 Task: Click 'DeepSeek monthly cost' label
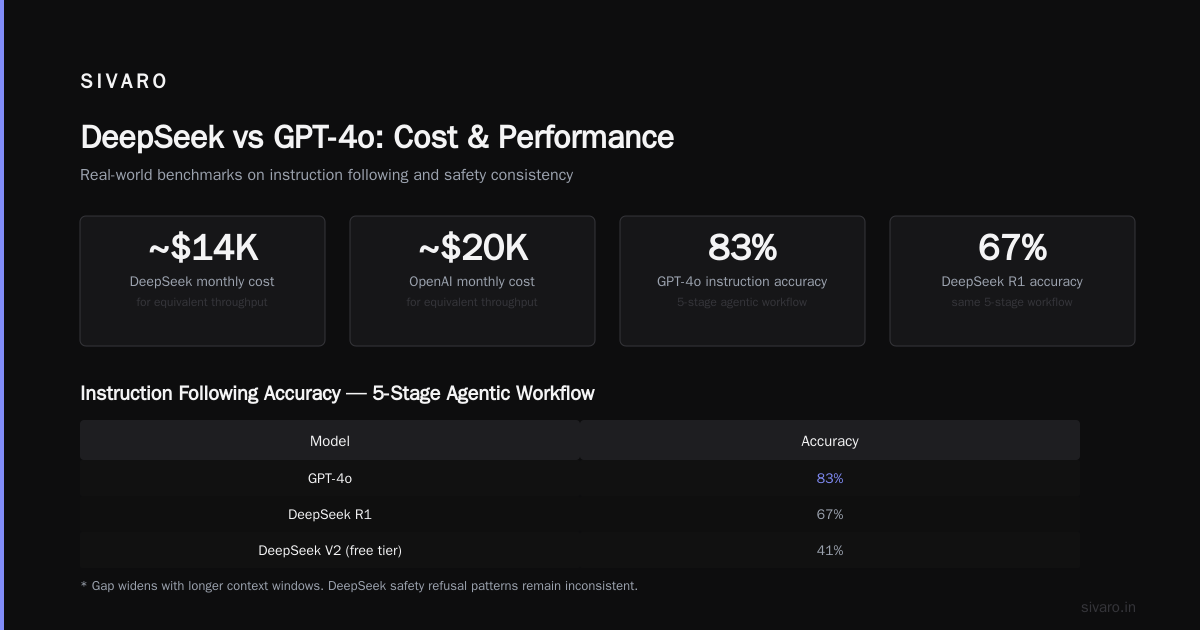(202, 282)
